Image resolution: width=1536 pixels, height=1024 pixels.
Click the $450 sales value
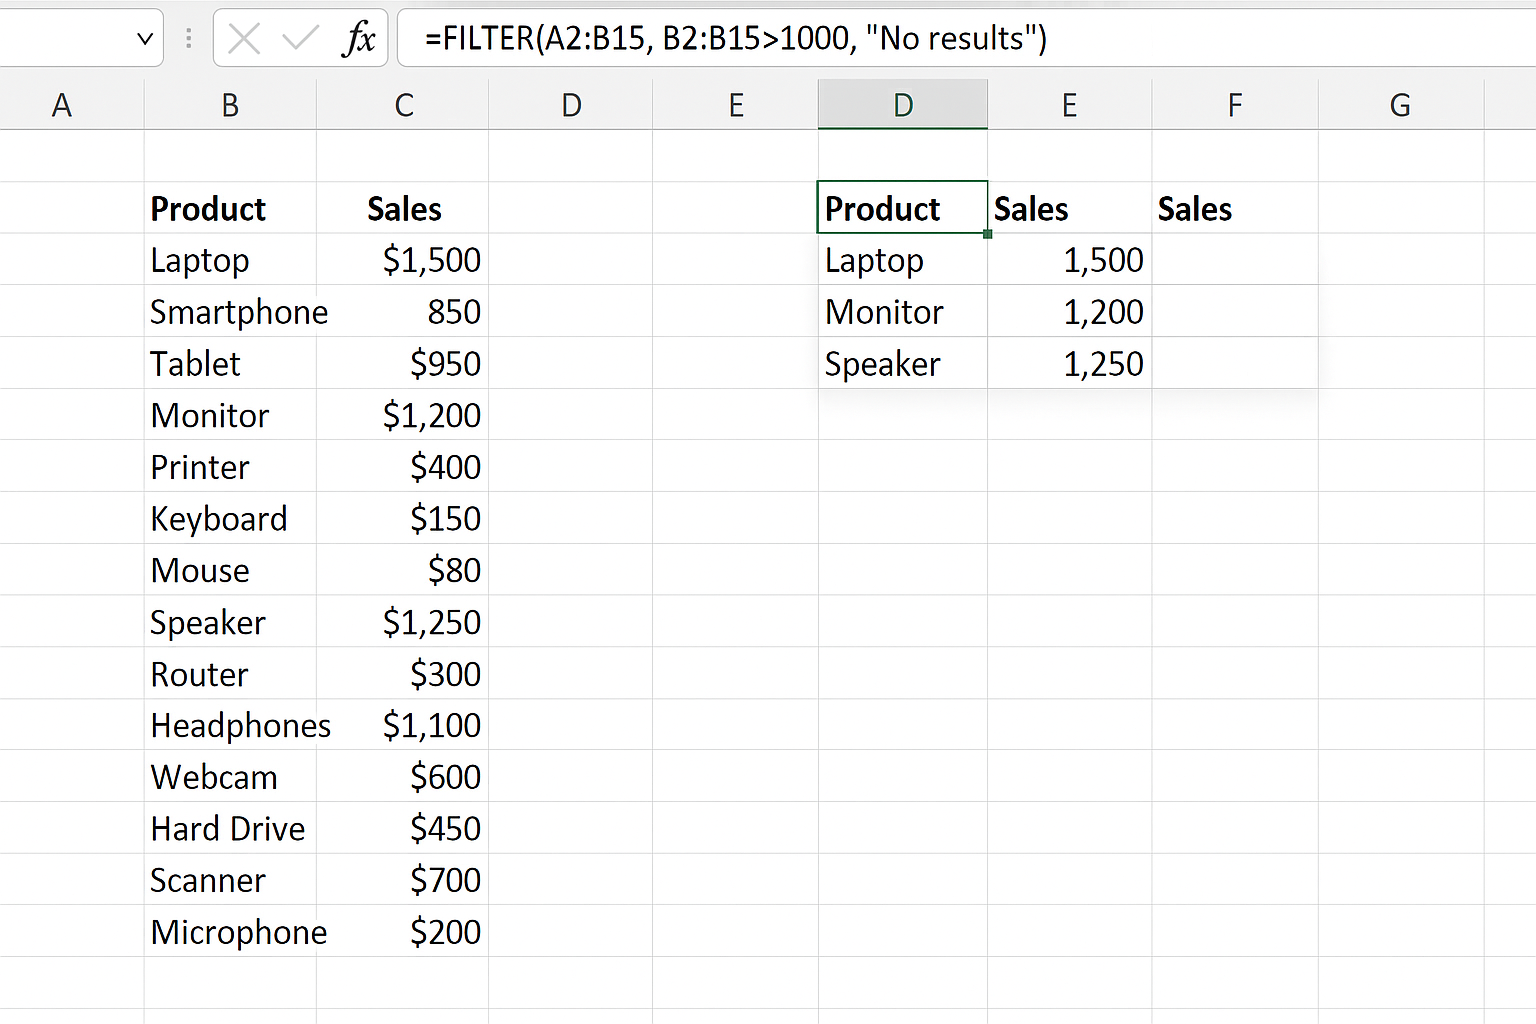(445, 829)
